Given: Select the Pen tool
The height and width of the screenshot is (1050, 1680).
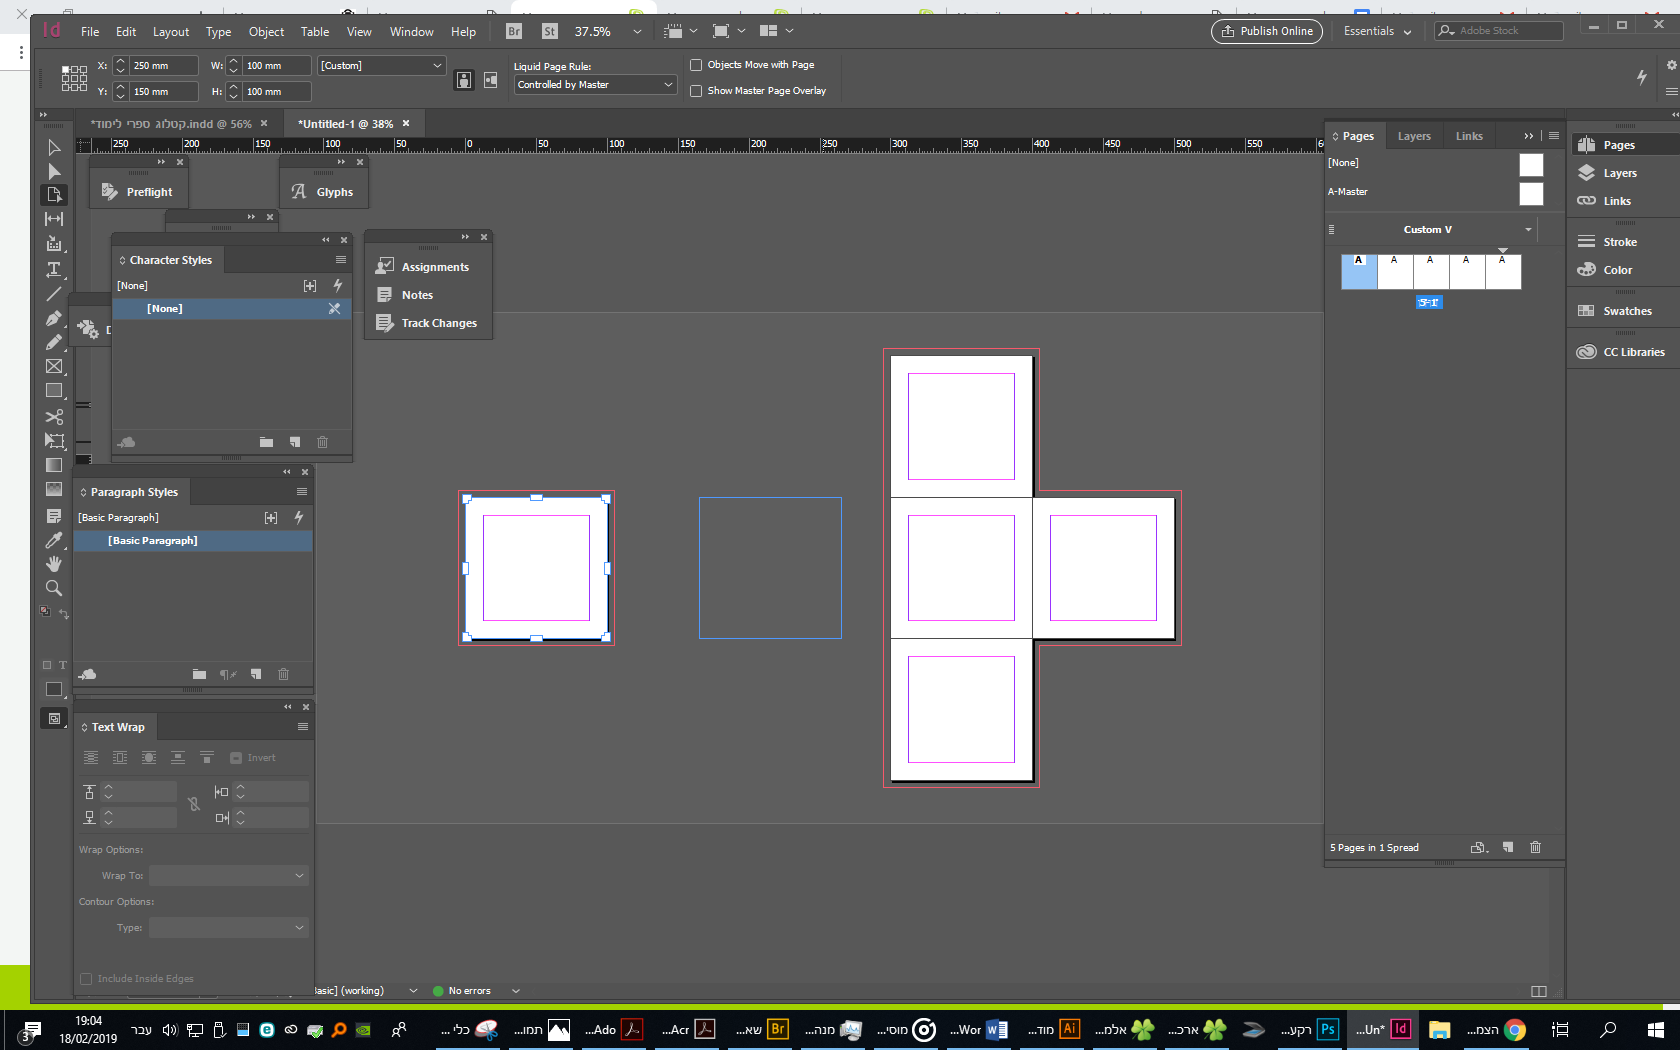Looking at the screenshot, I should pyautogui.click(x=54, y=318).
